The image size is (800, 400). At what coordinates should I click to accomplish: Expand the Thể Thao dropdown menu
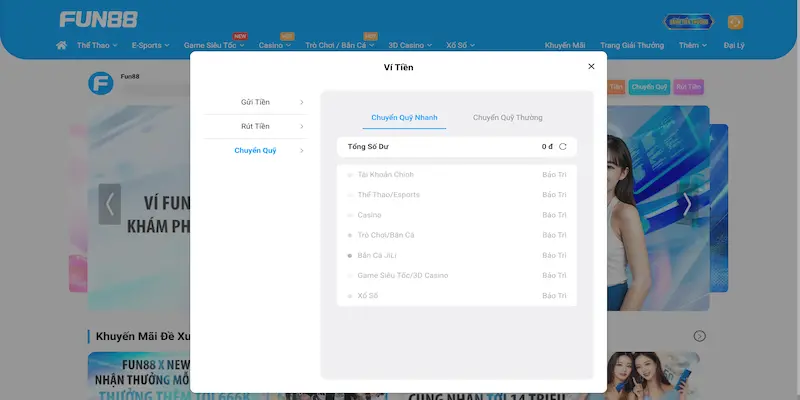(96, 45)
